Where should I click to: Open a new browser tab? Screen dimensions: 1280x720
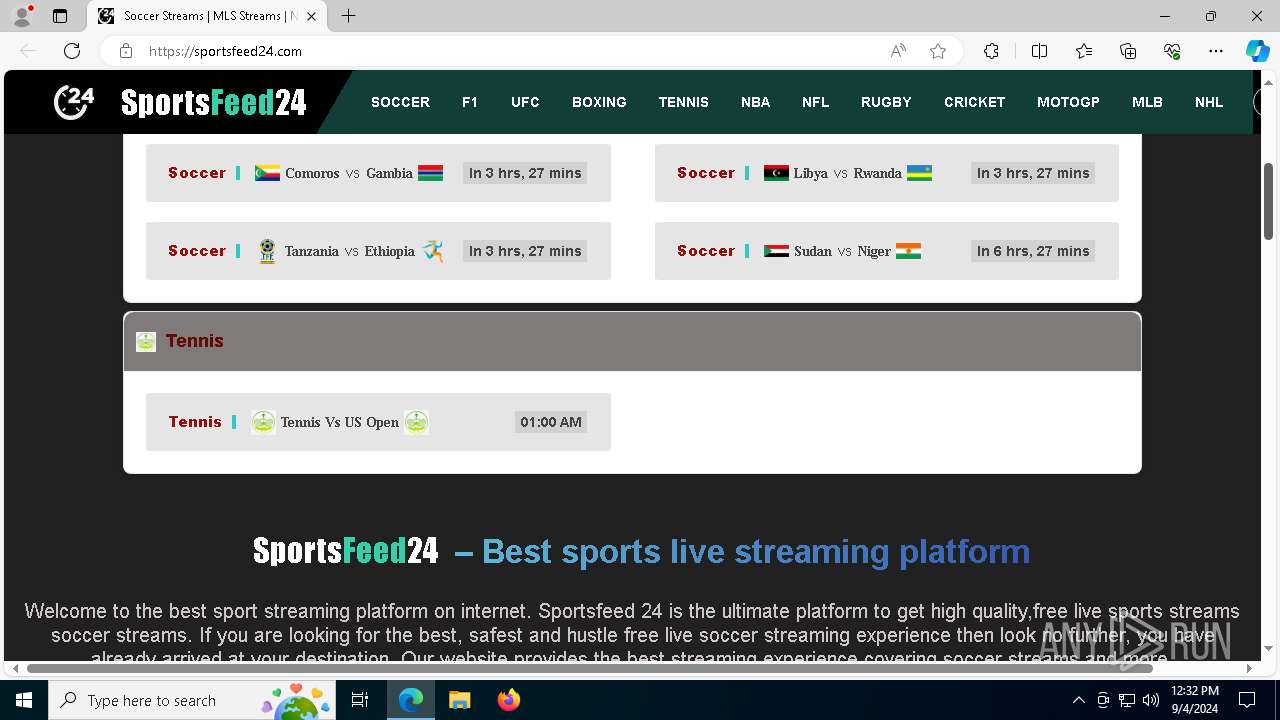[348, 16]
